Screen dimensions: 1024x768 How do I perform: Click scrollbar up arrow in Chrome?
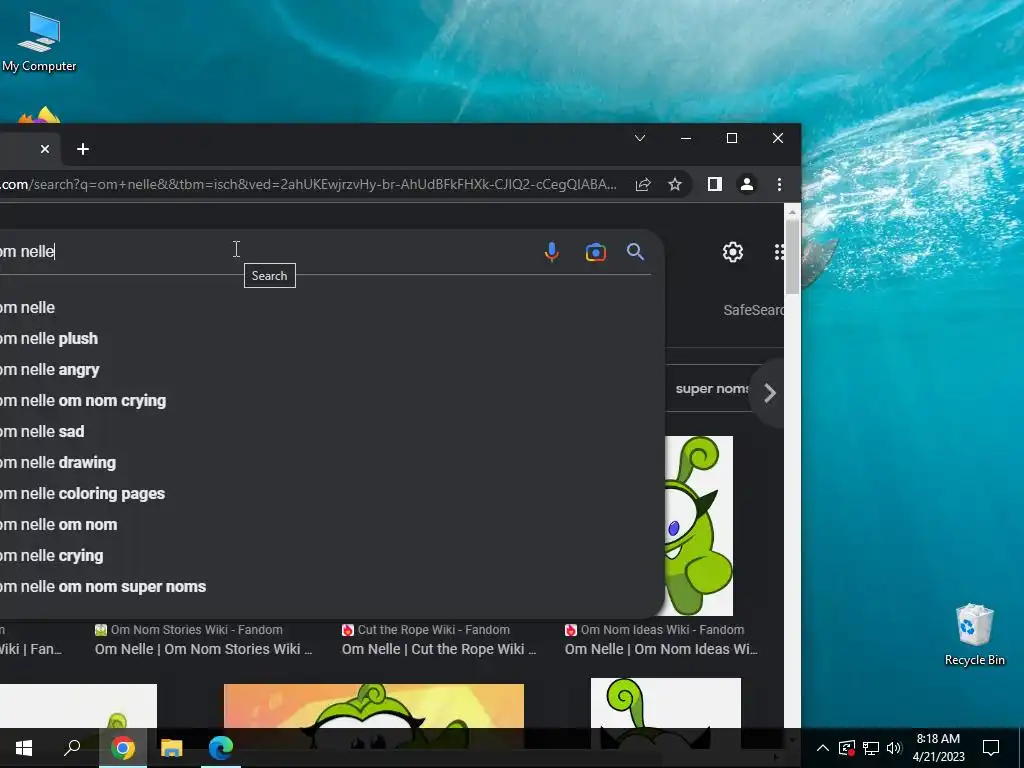pos(792,212)
